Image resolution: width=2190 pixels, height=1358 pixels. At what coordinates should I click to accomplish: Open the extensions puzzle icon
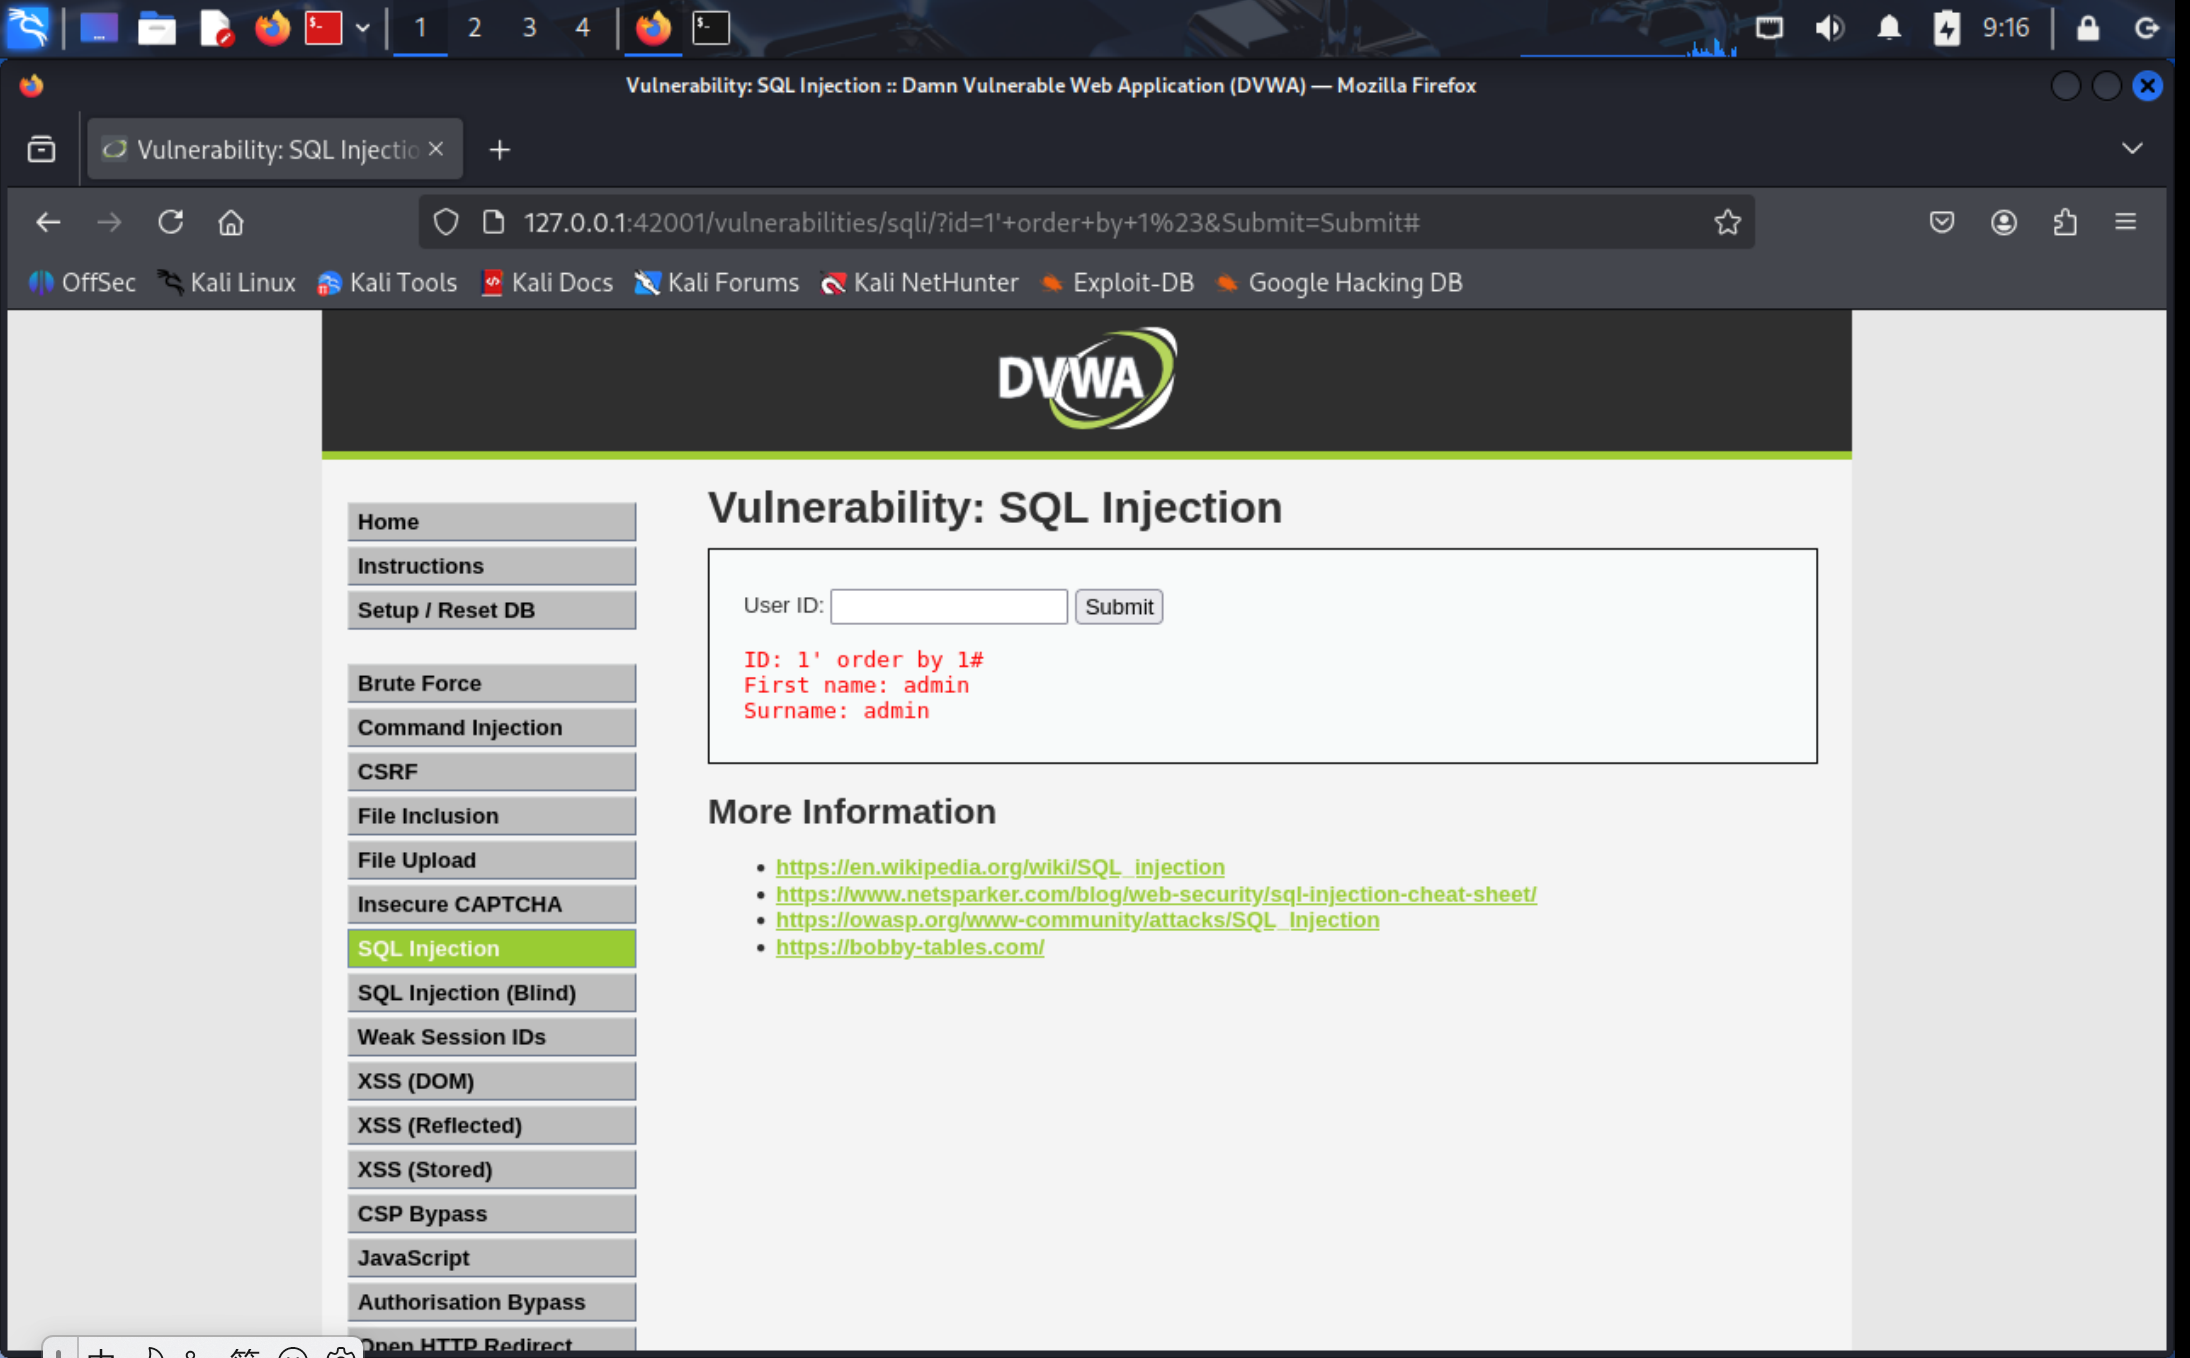(x=2065, y=222)
